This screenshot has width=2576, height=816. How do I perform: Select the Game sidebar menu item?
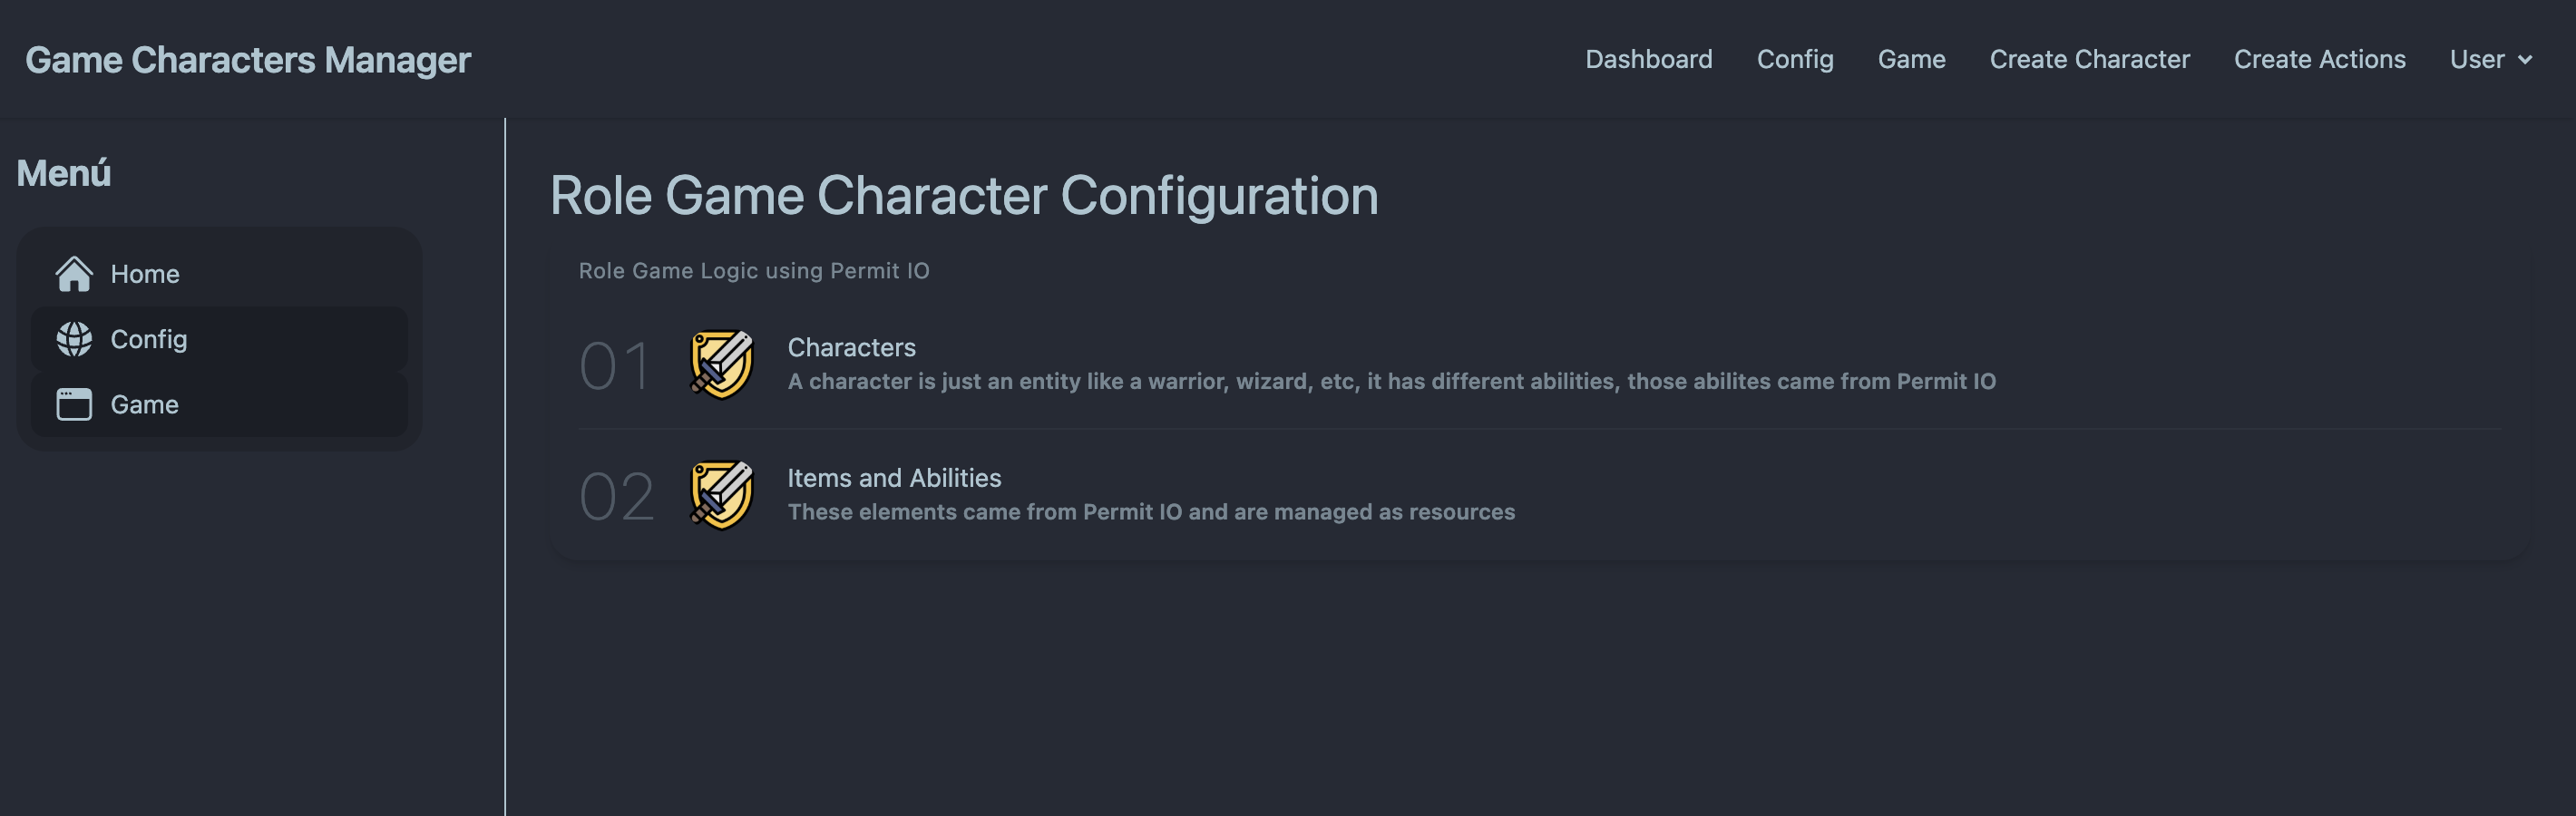219,404
